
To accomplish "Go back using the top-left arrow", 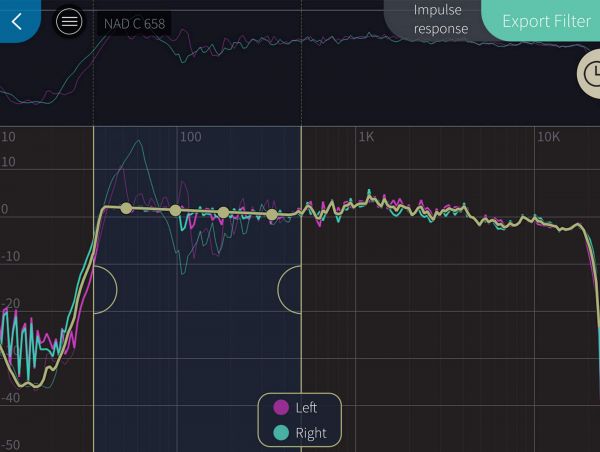I will (17, 21).
